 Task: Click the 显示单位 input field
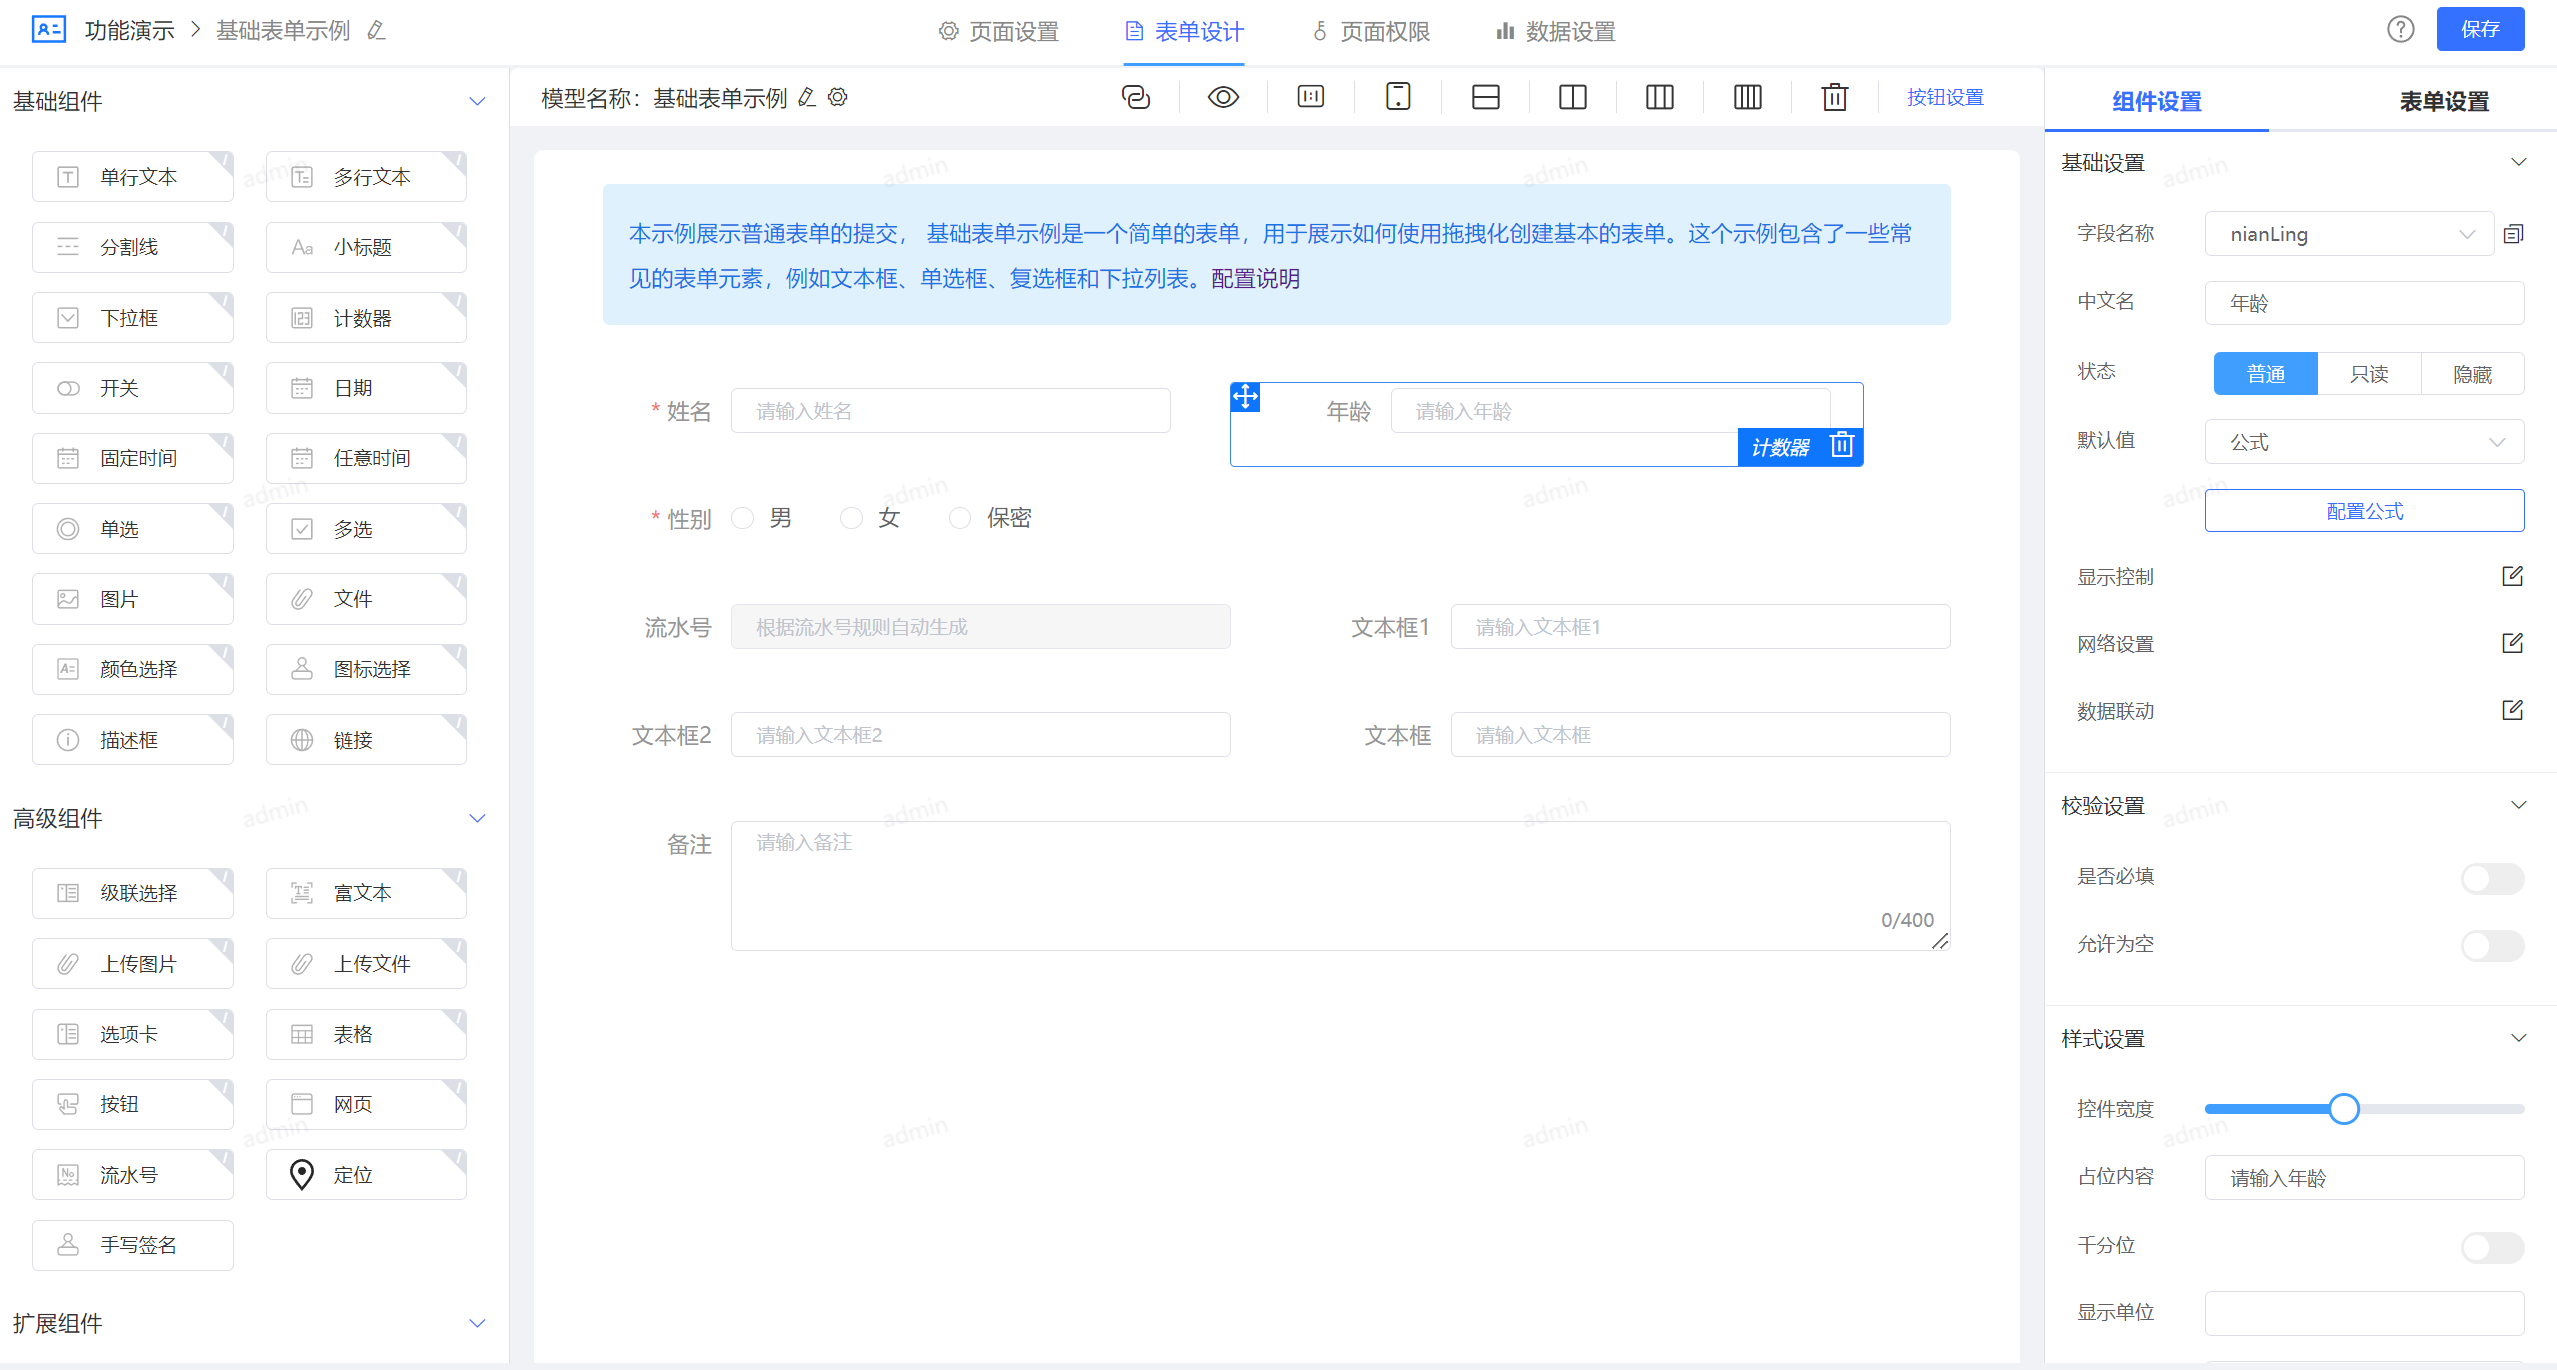[x=2364, y=1313]
